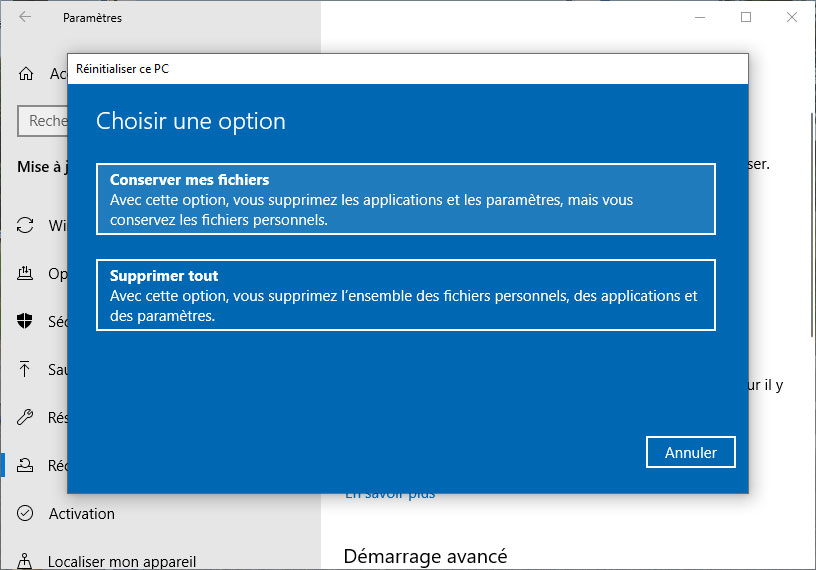This screenshot has height=570, width=816.
Task: Maximize the Paramètres window
Action: [746, 17]
